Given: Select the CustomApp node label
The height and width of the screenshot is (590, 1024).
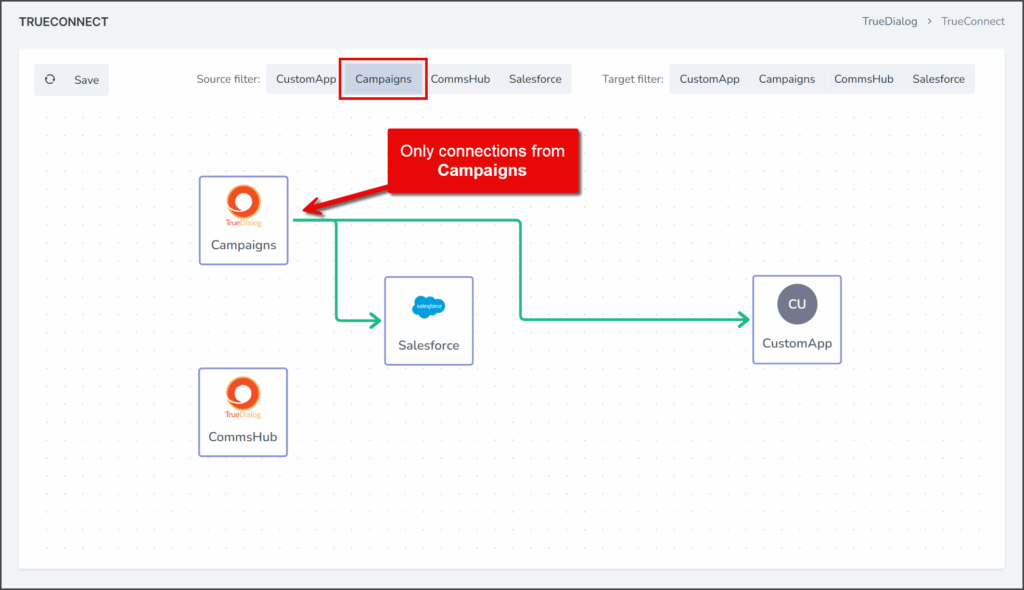Looking at the screenshot, I should [x=797, y=343].
